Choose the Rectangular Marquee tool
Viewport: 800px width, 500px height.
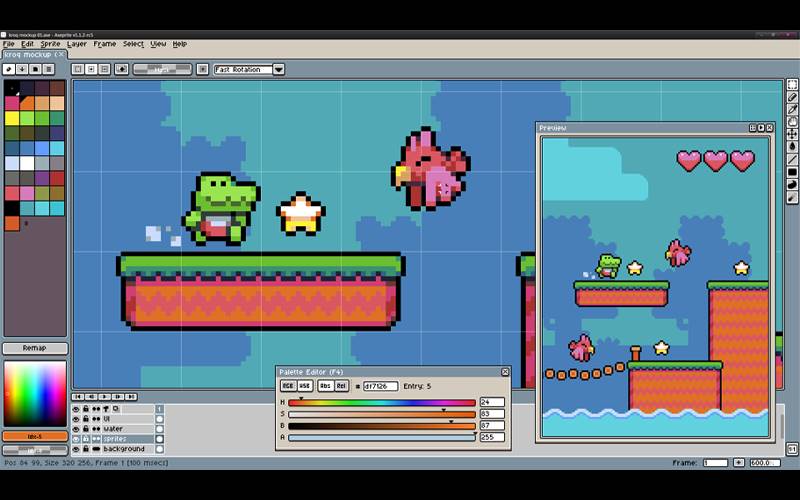(x=792, y=85)
